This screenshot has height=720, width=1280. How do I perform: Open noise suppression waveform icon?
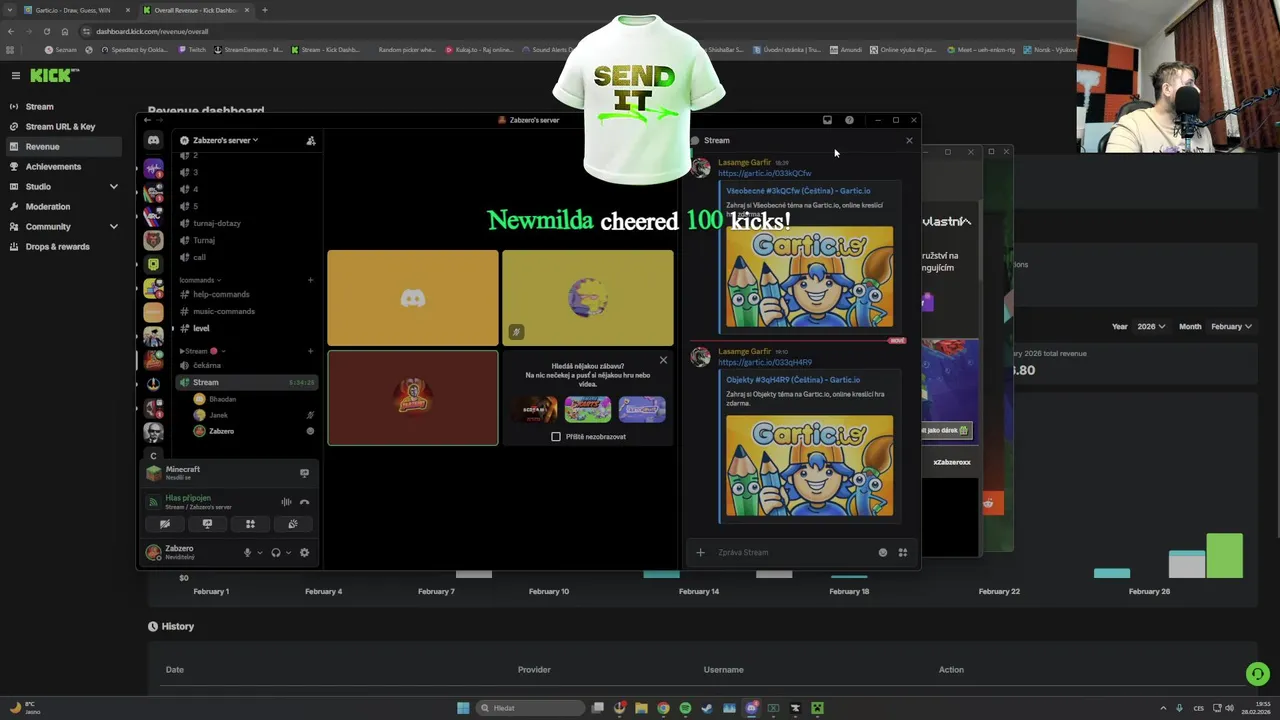pos(286,502)
